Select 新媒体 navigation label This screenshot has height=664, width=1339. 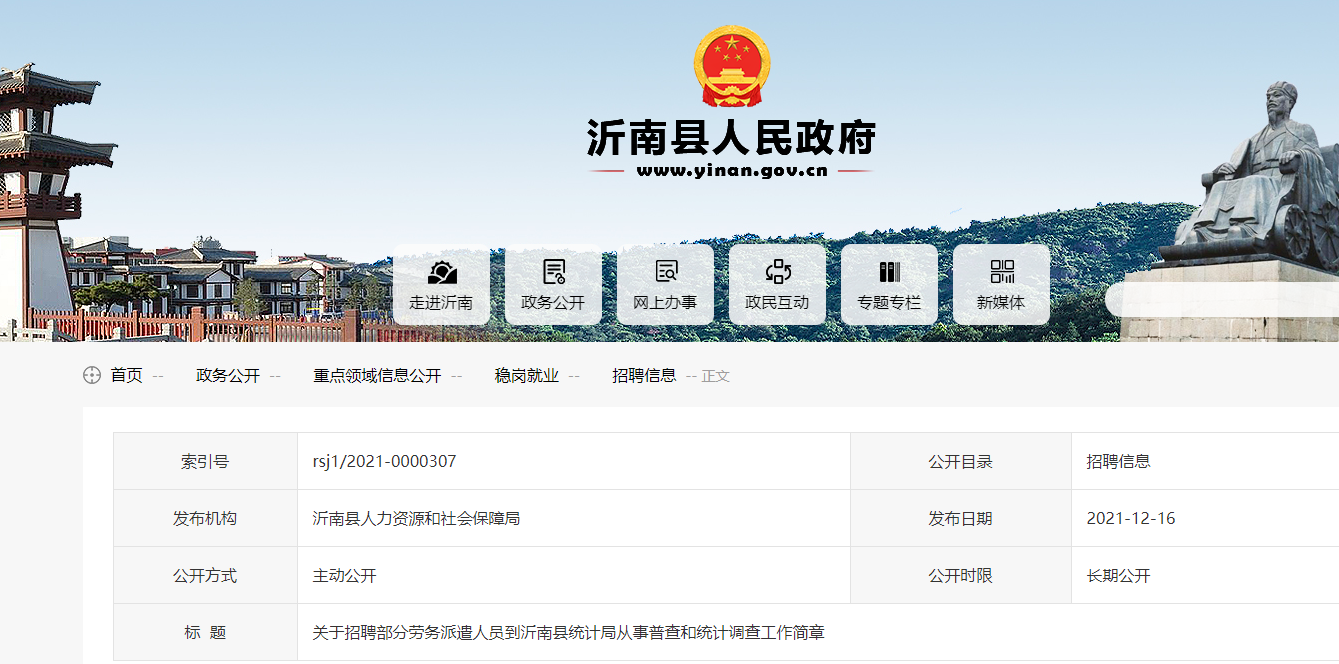(1001, 302)
